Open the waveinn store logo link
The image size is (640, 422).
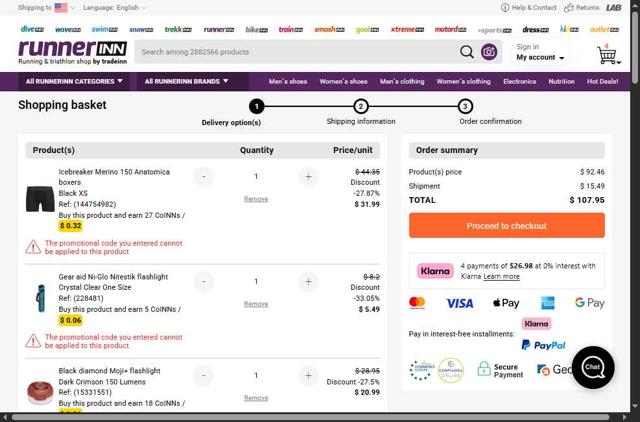point(68,29)
